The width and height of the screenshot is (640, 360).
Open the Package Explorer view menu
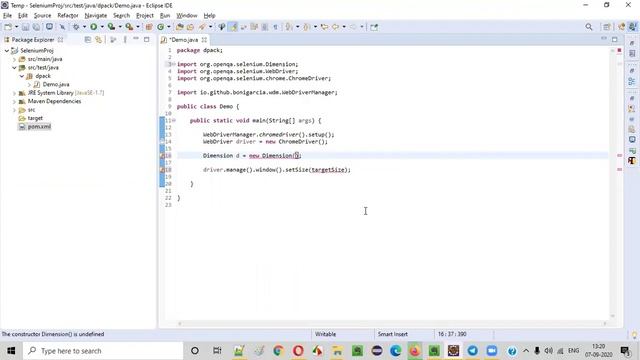(125, 40)
